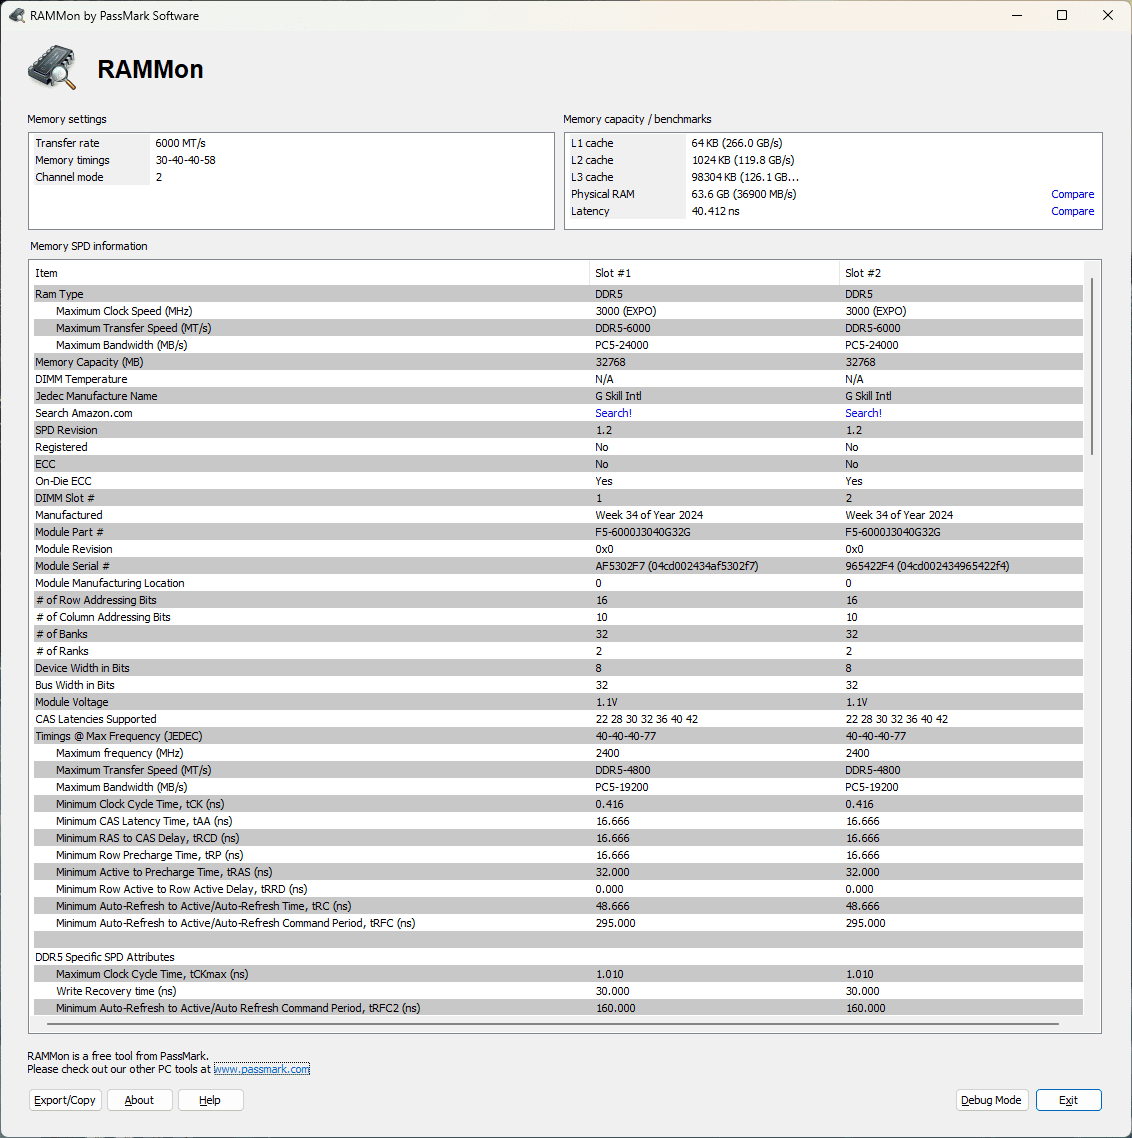1132x1138 pixels.
Task: Click the Slot #1 column header
Action: click(714, 273)
